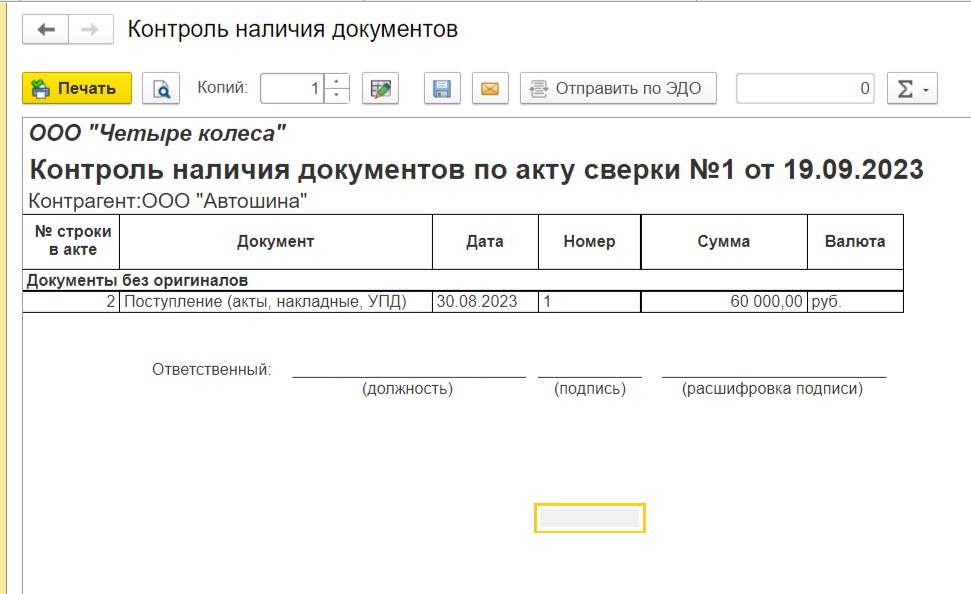The height and width of the screenshot is (594, 971).
Task: Increase copies with the up stepper arrow
Action: pyautogui.click(x=337, y=82)
